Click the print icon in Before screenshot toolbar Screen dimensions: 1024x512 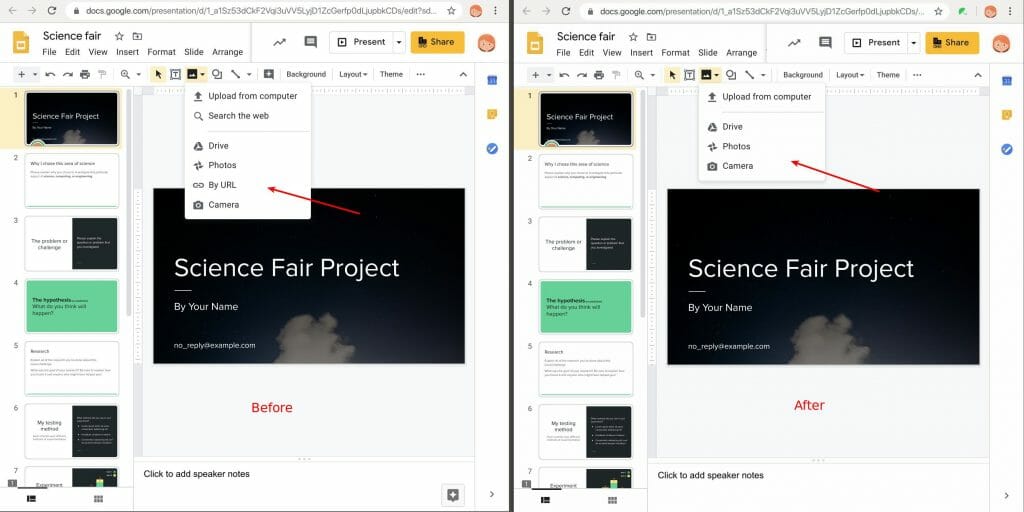[x=85, y=74]
